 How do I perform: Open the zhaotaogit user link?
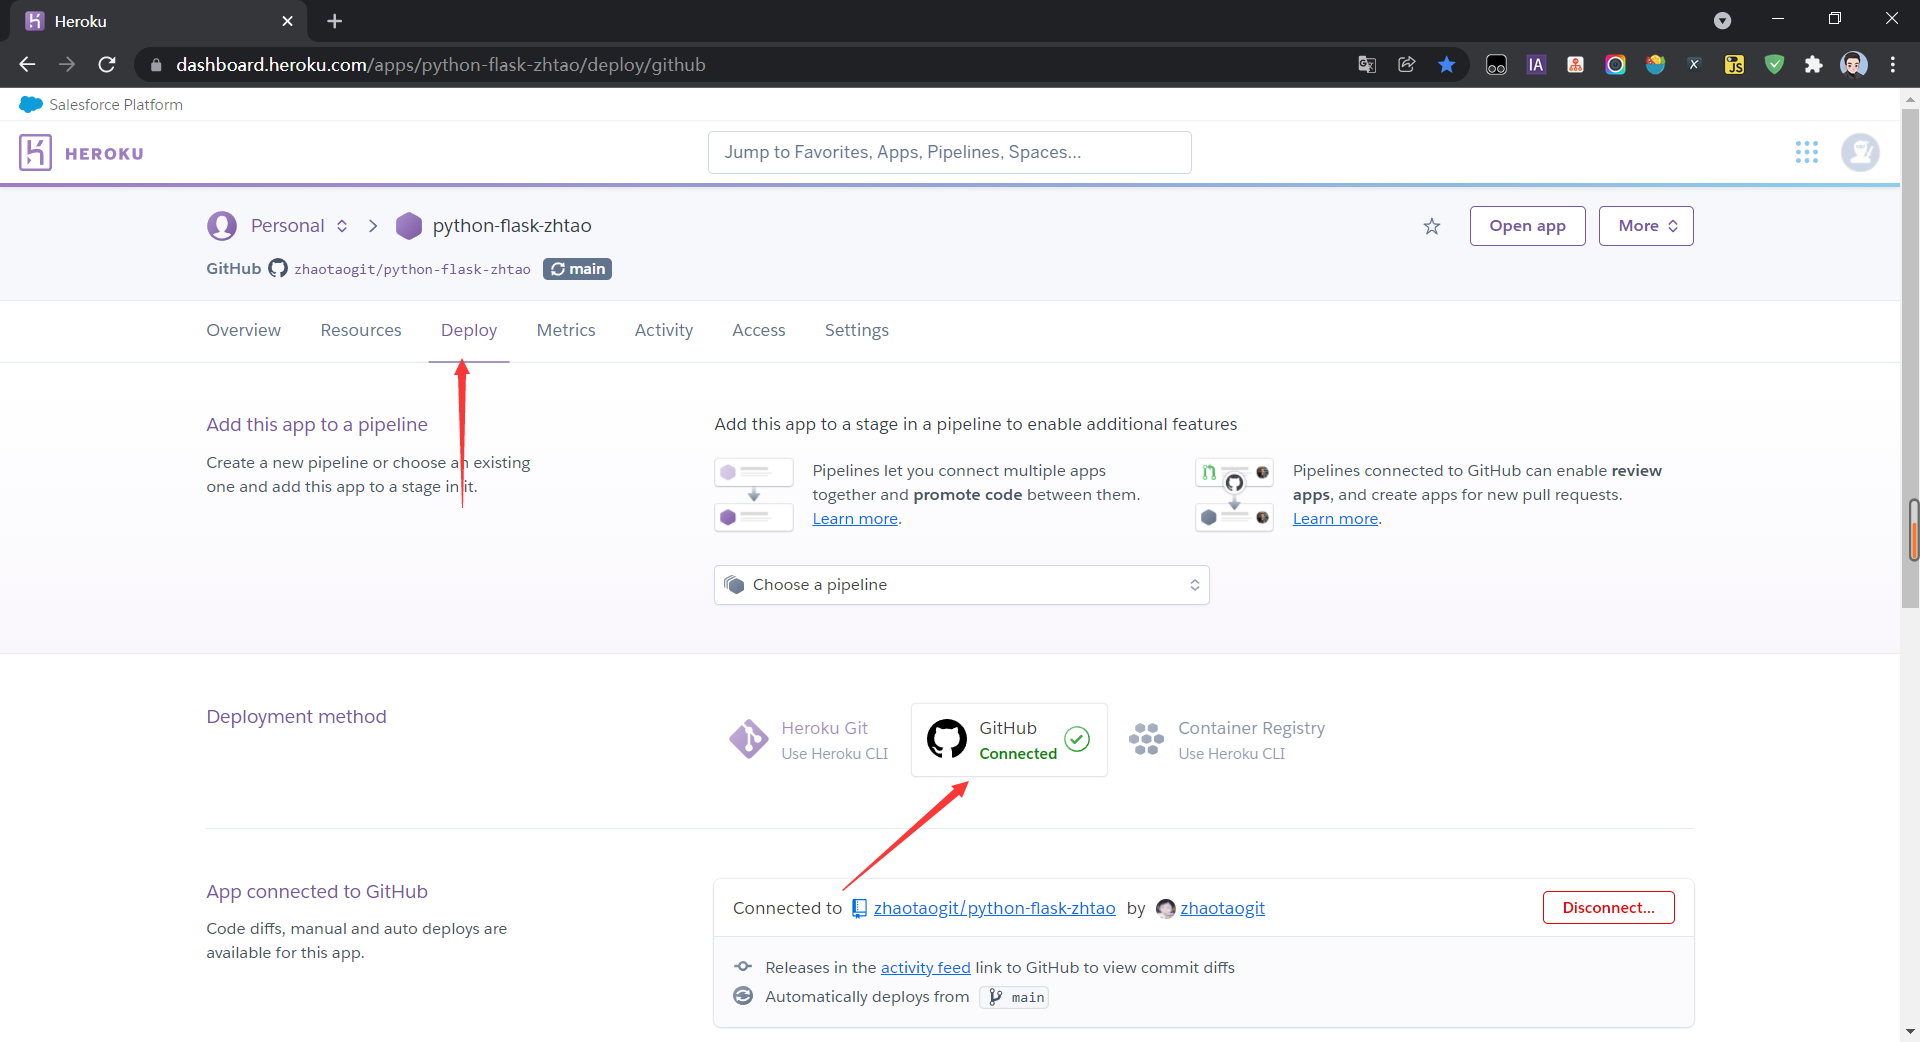click(1222, 908)
